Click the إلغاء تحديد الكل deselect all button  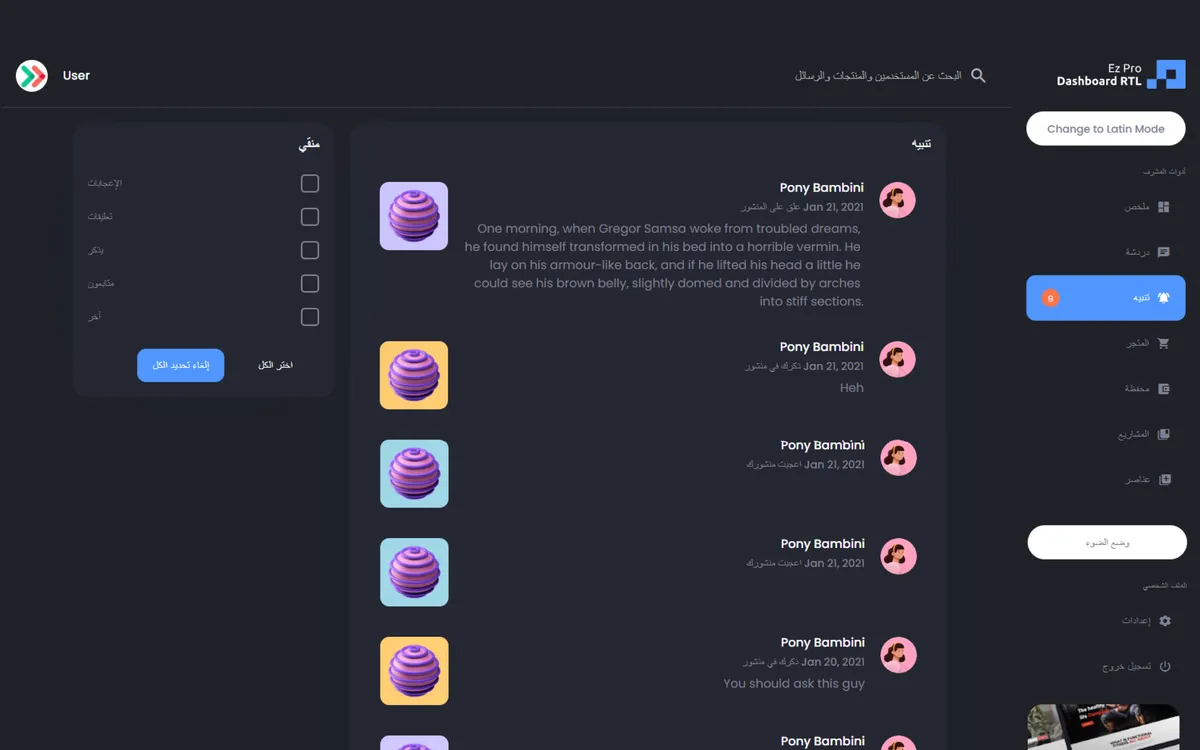click(181, 365)
